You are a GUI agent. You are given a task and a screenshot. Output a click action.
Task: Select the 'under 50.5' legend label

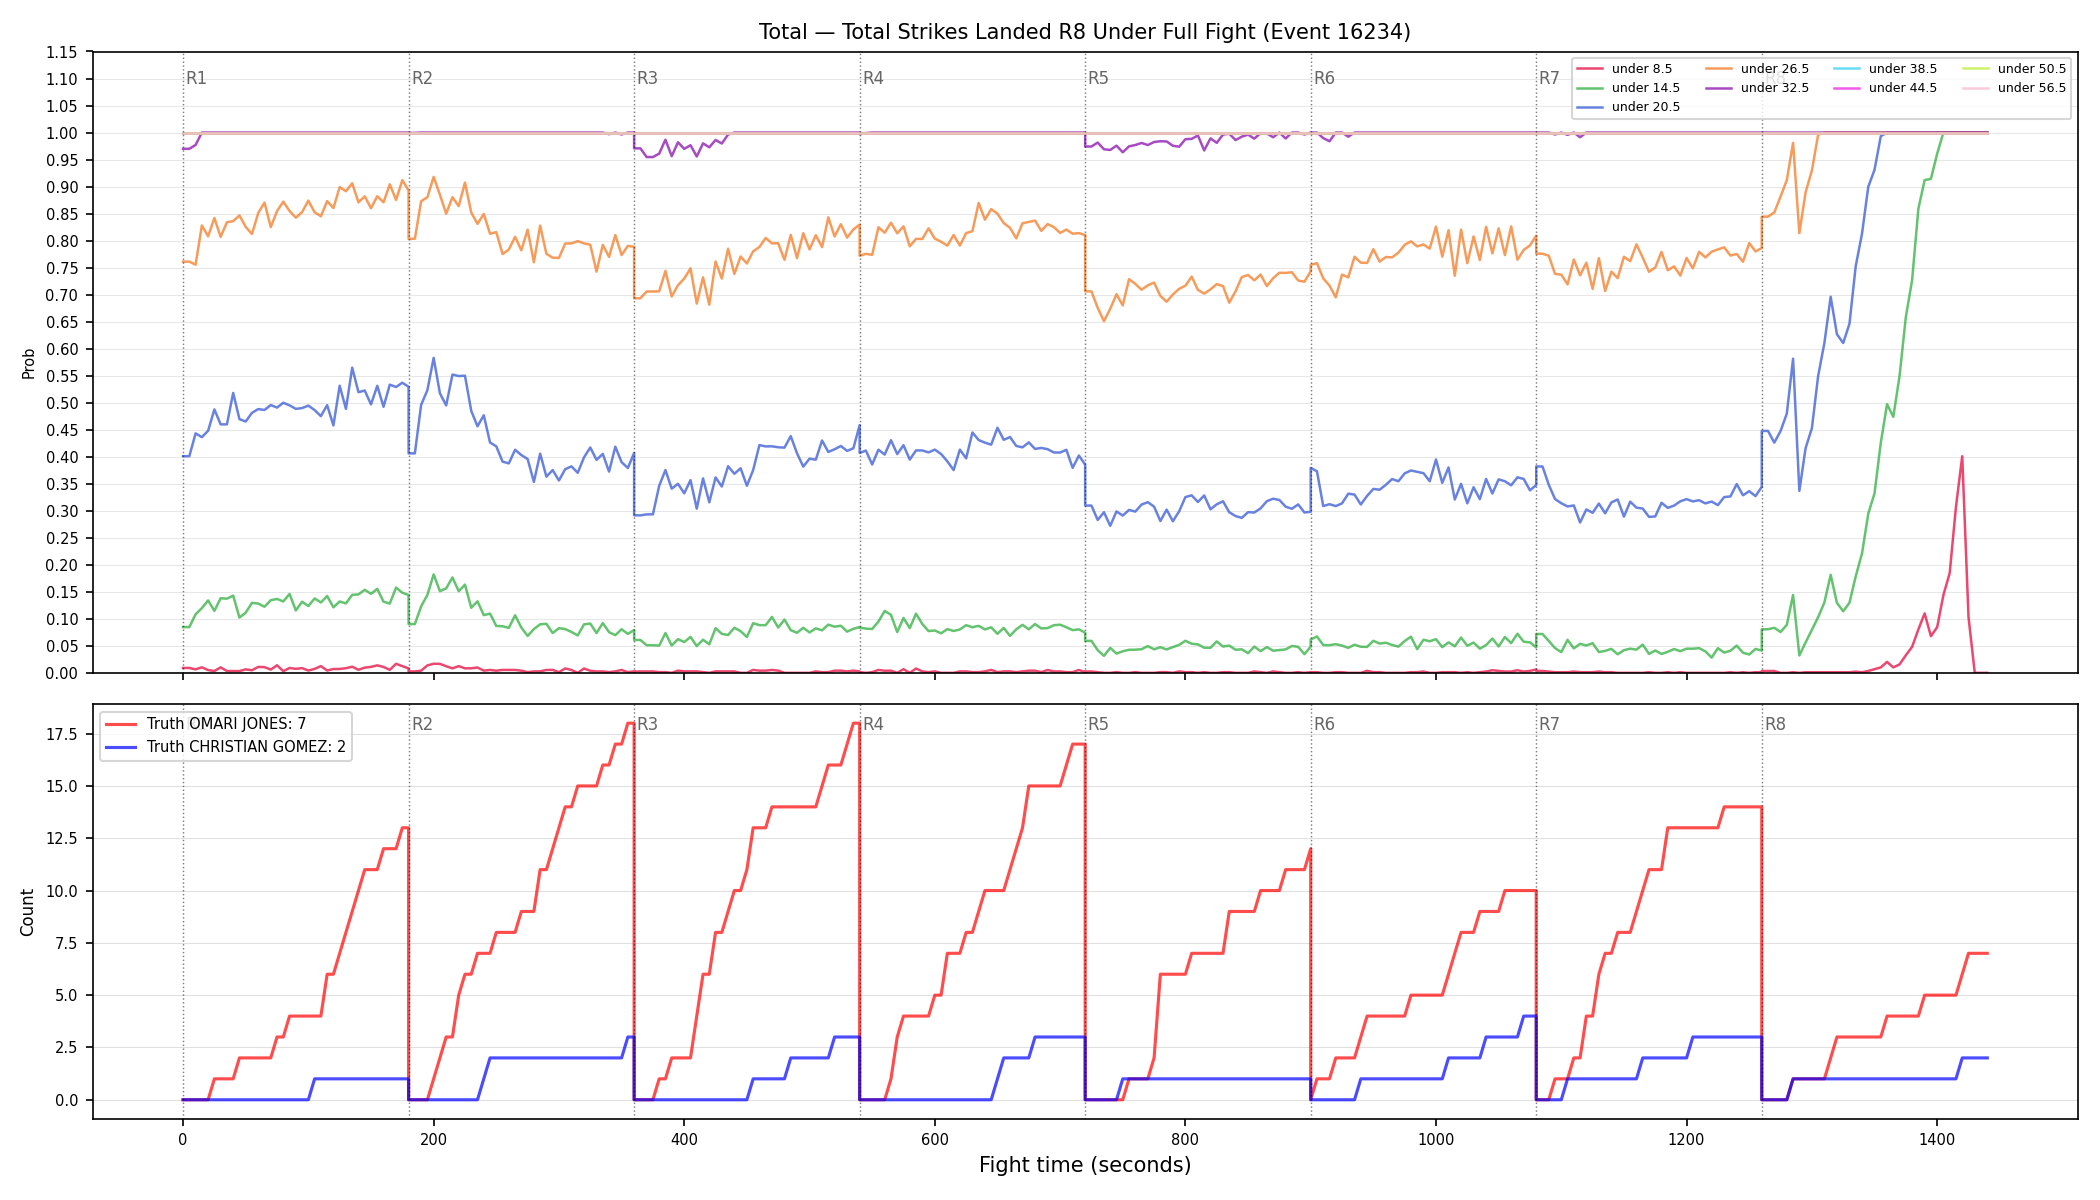click(x=2032, y=69)
